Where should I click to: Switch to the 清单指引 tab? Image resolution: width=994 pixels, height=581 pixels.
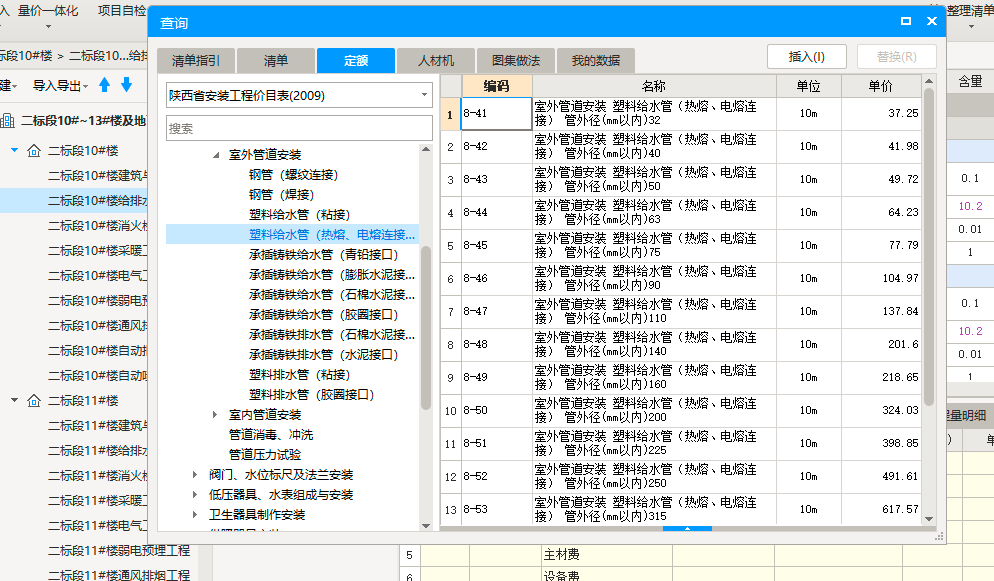(196, 61)
